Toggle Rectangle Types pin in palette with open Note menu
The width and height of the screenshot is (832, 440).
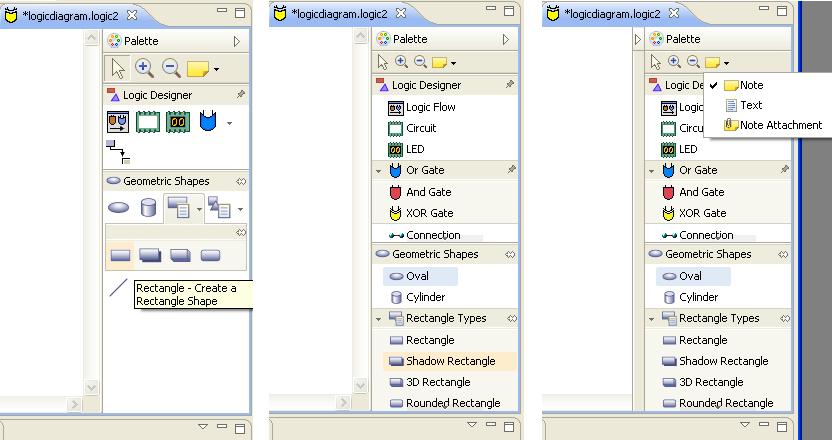click(x=785, y=318)
